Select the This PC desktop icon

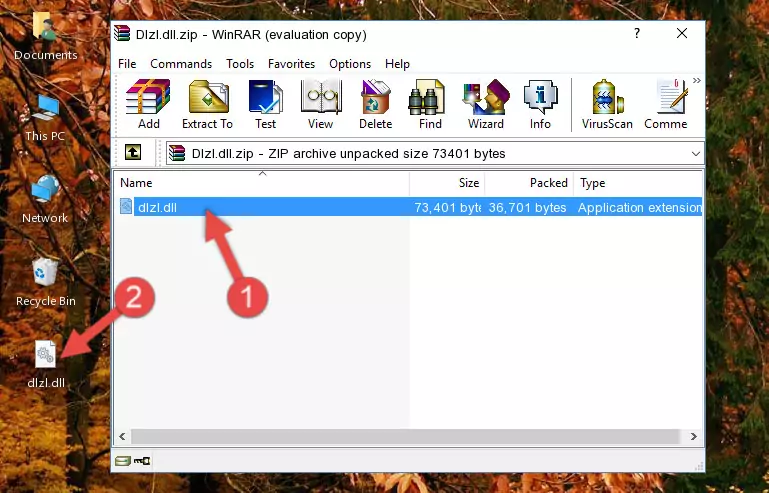(x=46, y=118)
